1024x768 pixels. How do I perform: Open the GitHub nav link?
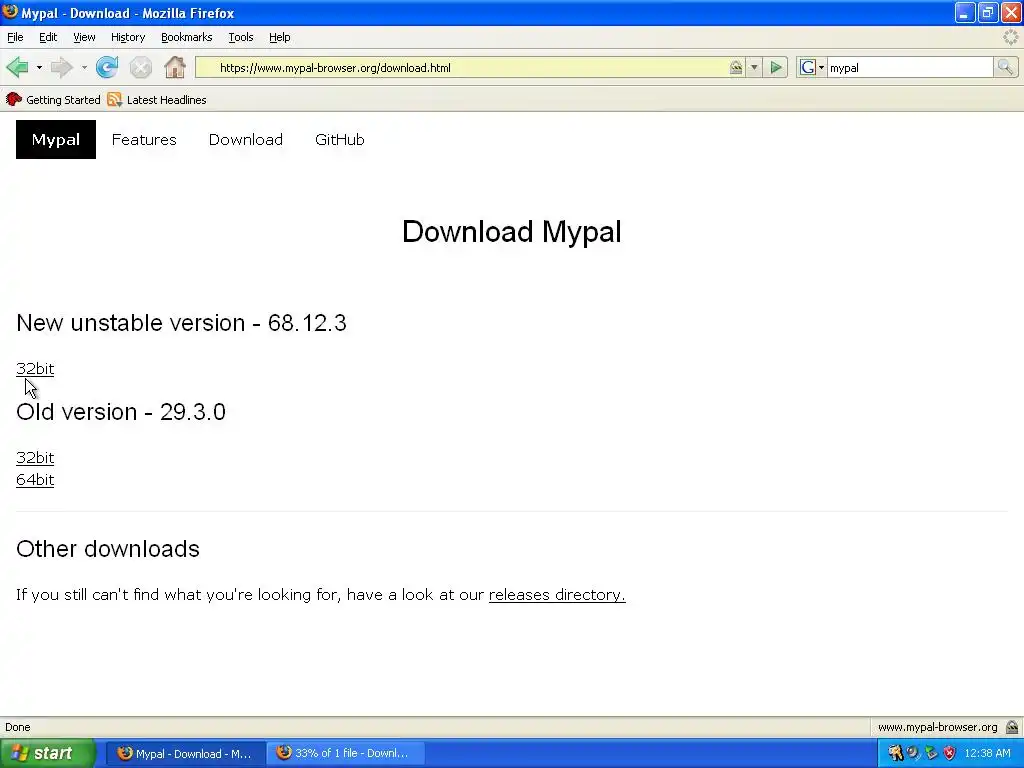coord(340,139)
